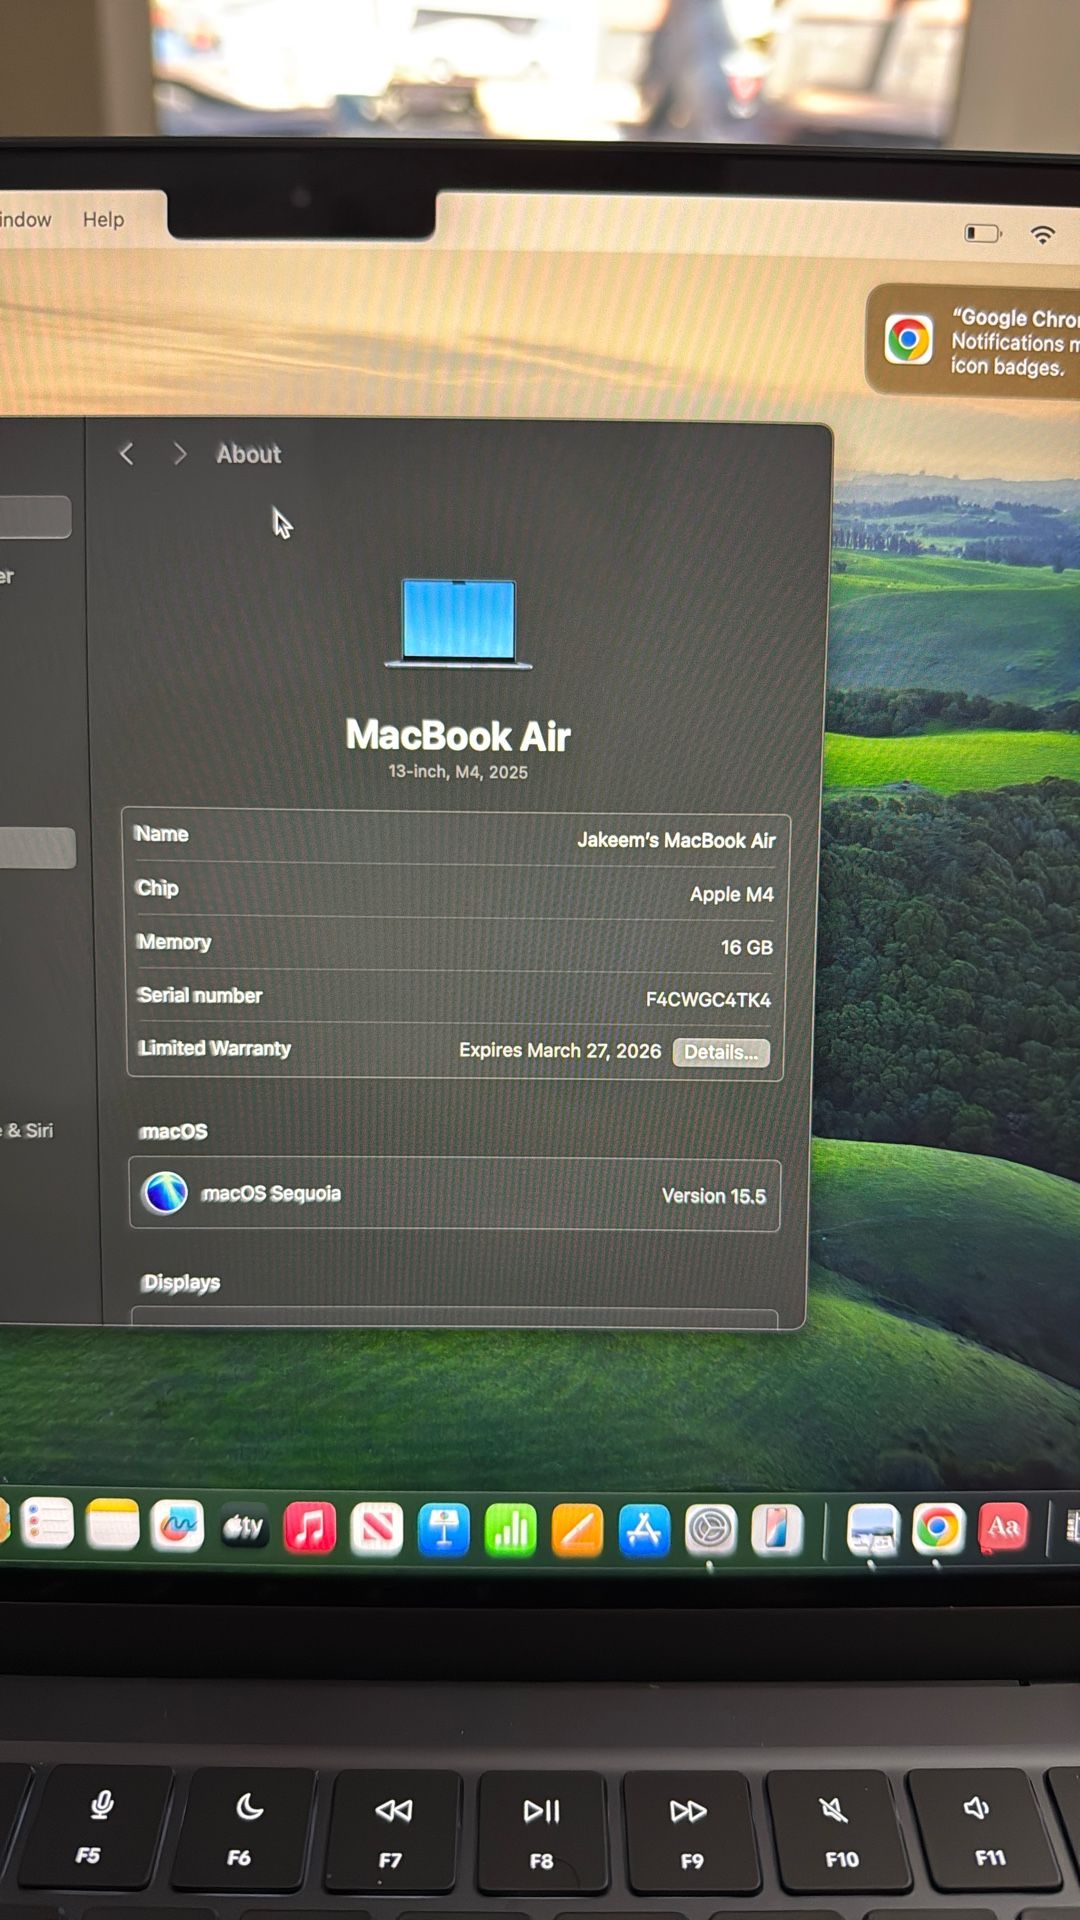Click the MacBook Air image thumbnail
Viewport: 1080px width, 1920px height.
tap(458, 623)
